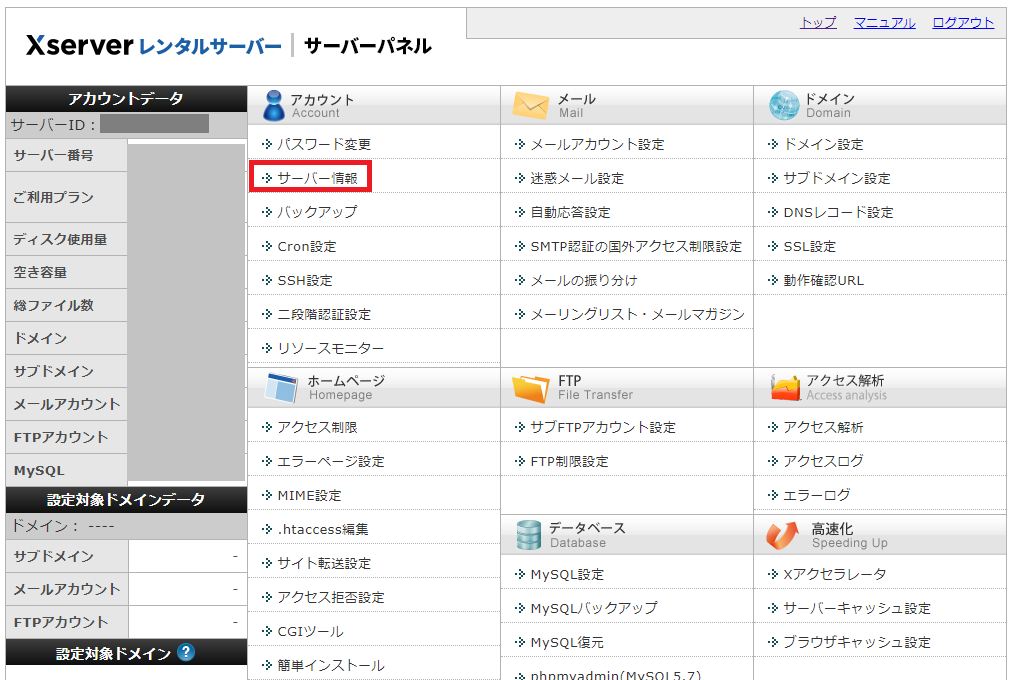Image resolution: width=1018 pixels, height=680 pixels.
Task: Open アクセス拒否設定
Action: point(330,598)
